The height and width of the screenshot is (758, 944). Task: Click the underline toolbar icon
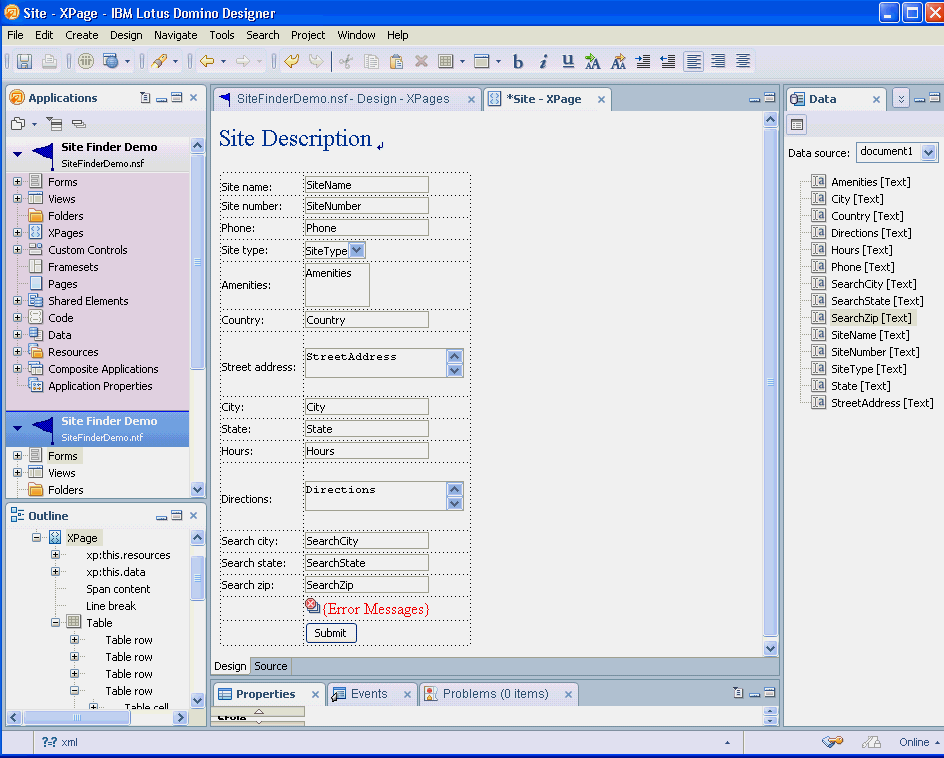[x=568, y=62]
